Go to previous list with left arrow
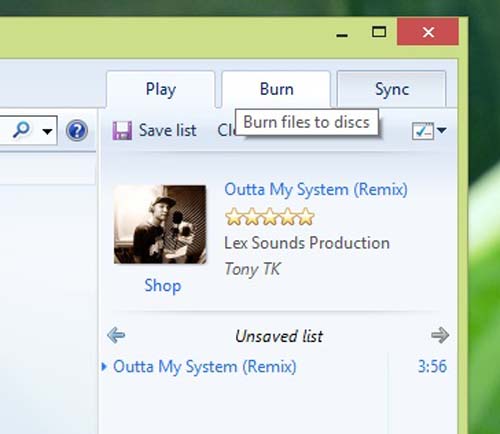This screenshot has height=434, width=500. (x=116, y=335)
